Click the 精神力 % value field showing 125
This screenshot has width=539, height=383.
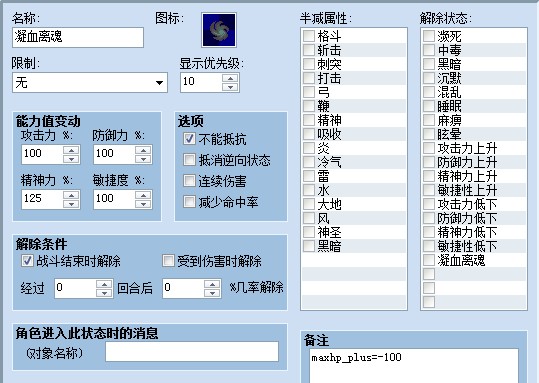(x=42, y=200)
